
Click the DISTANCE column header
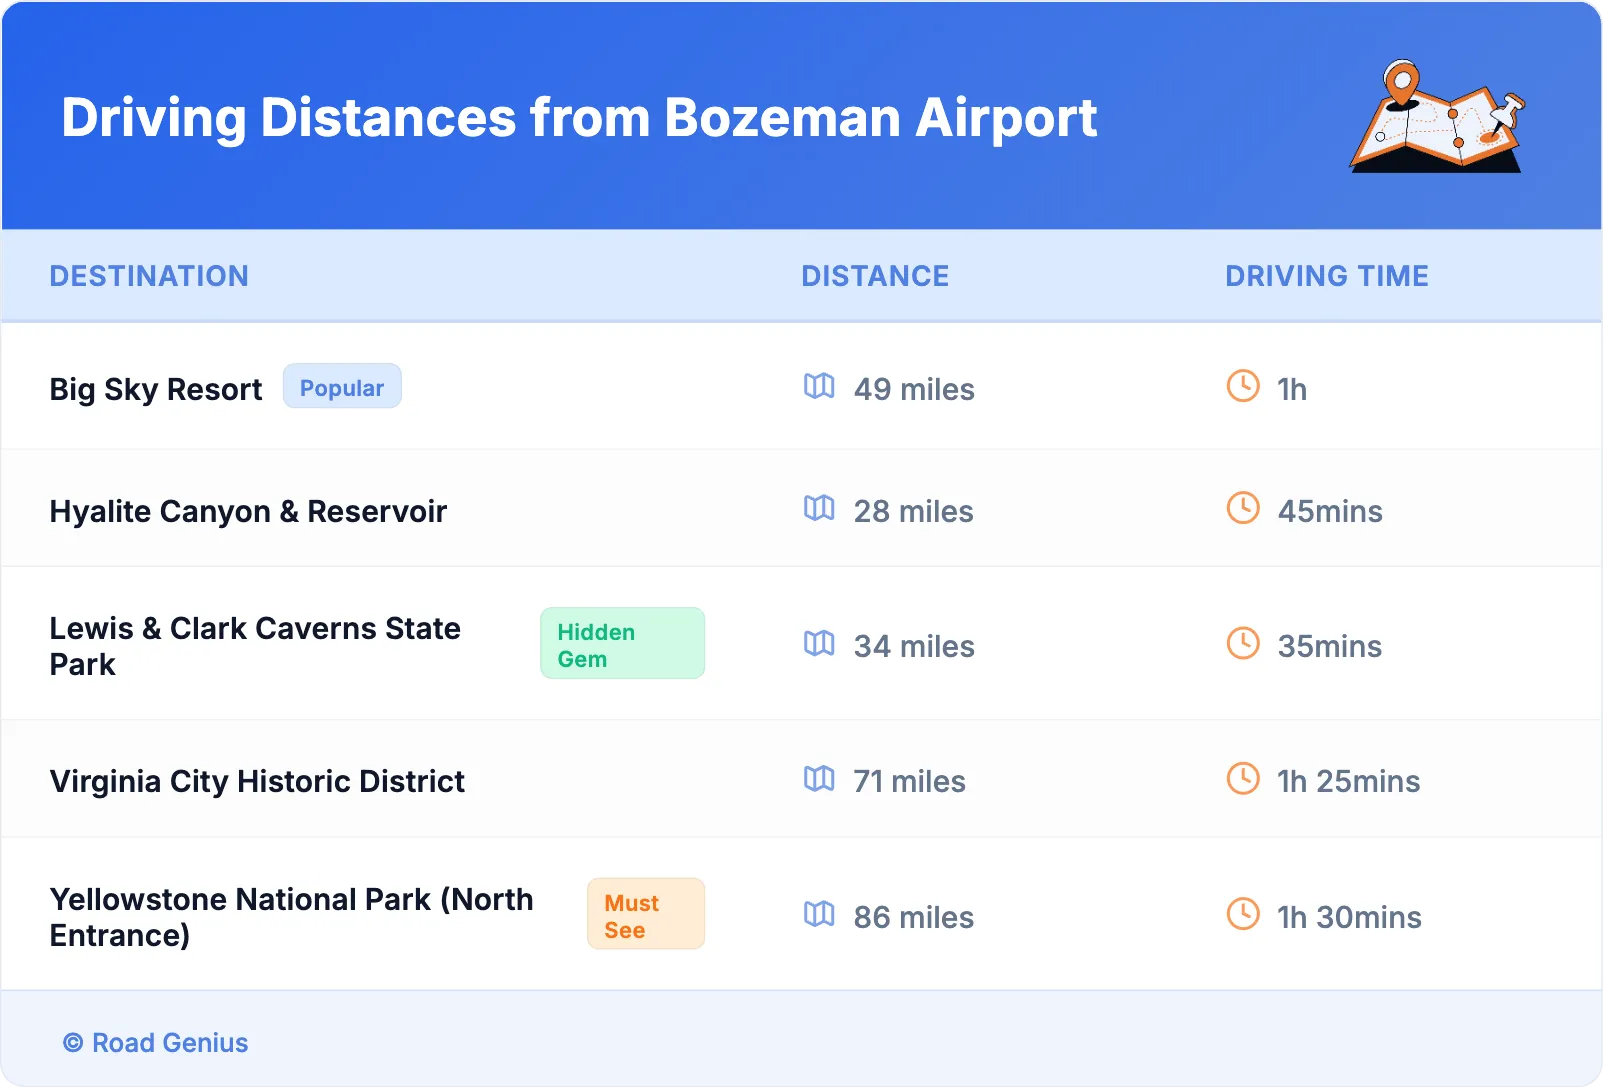(x=875, y=277)
